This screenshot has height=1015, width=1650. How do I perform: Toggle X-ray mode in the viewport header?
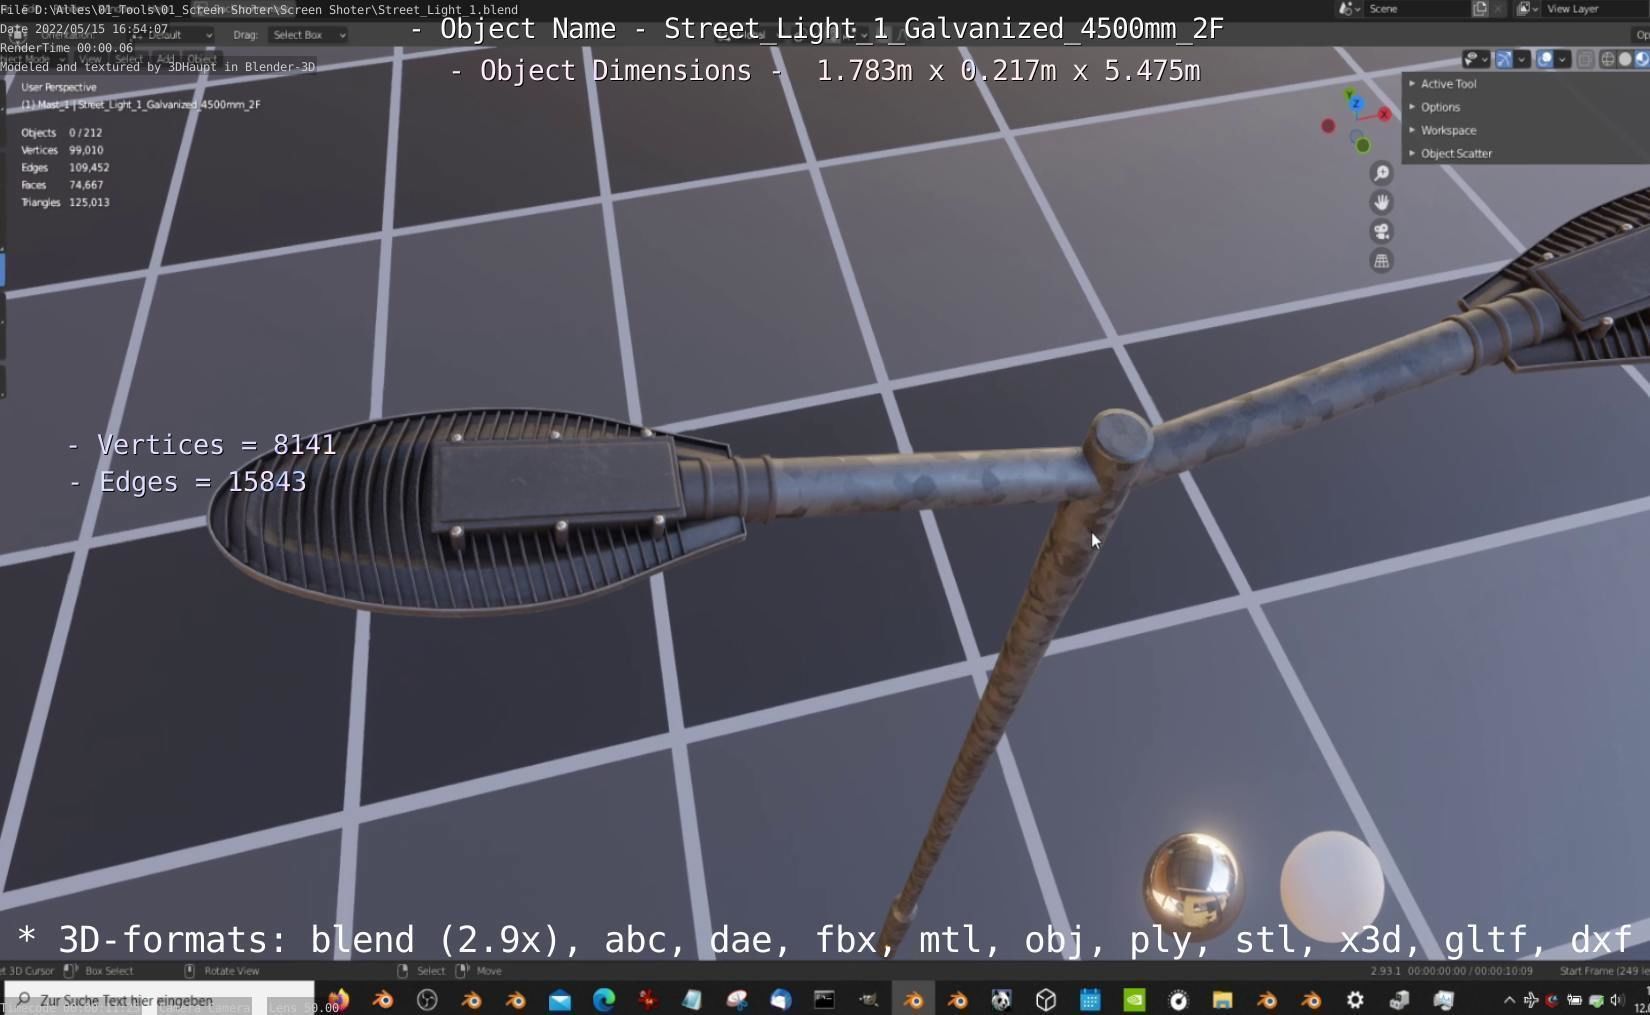pos(1586,59)
